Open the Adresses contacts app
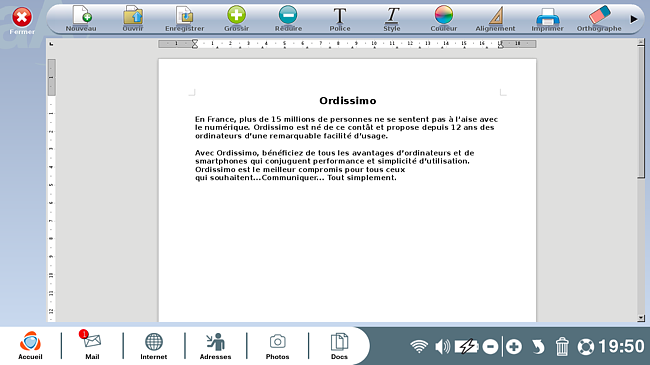The height and width of the screenshot is (365, 650). click(216, 346)
